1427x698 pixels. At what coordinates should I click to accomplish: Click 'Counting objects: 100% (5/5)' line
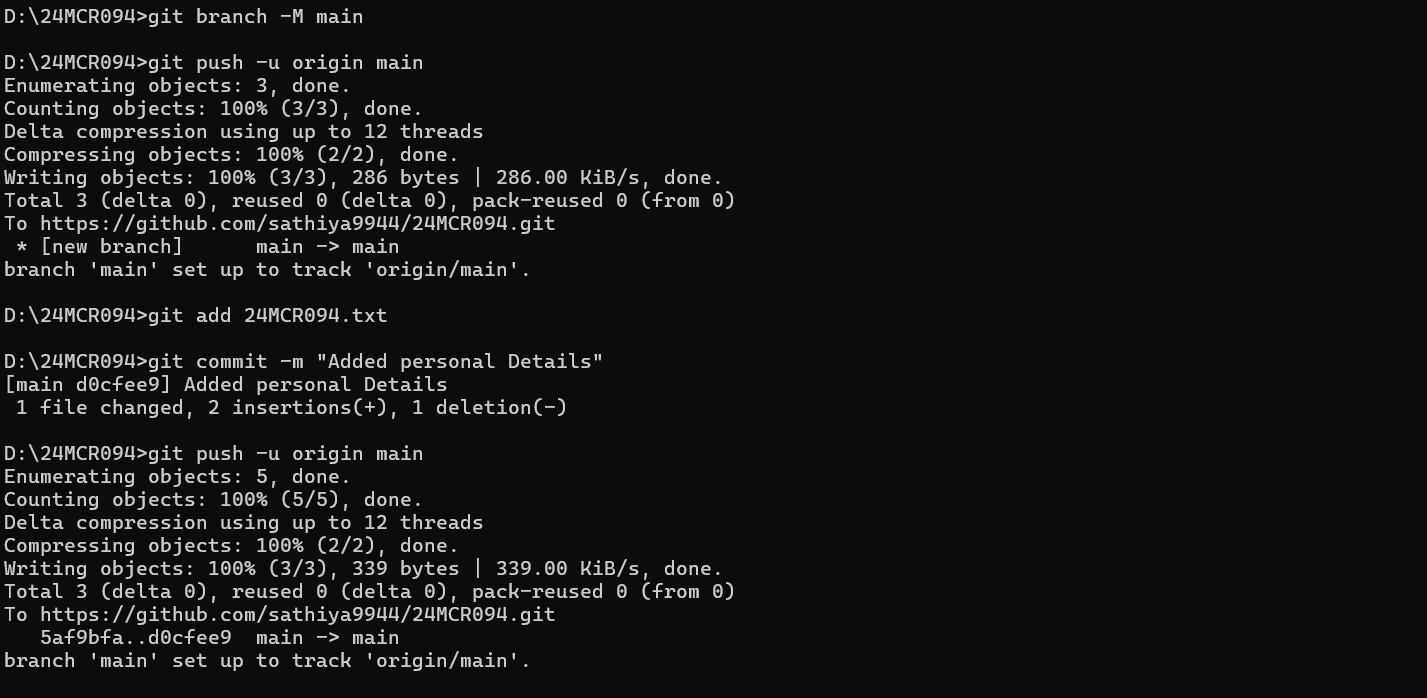point(213,500)
